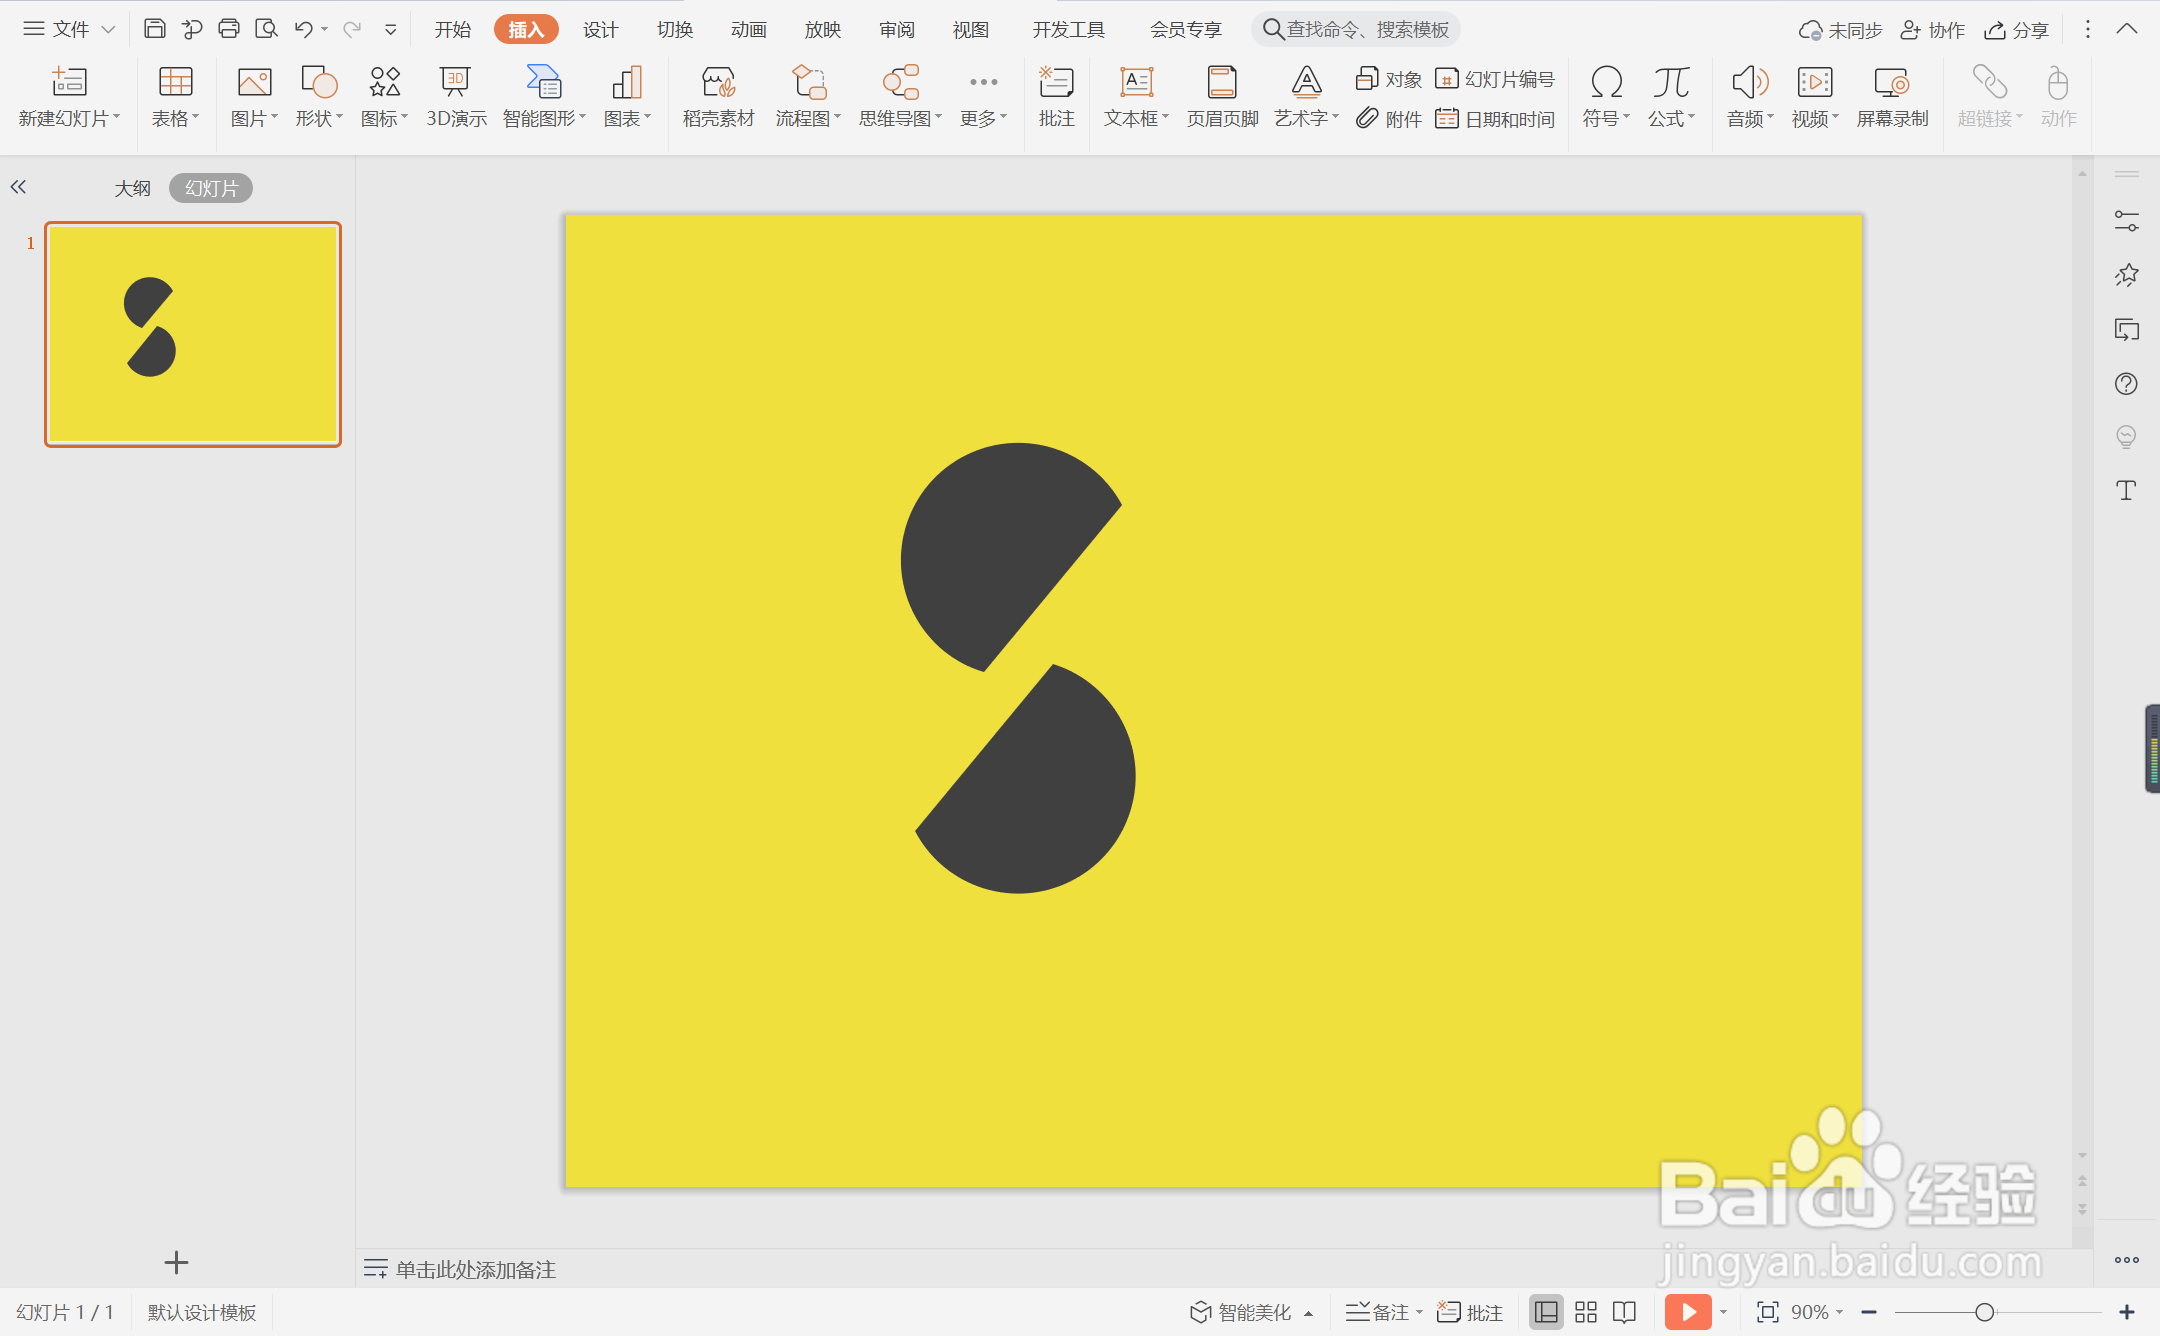Insert a Symbol (符号)
This screenshot has height=1336, width=2160.
coord(1606,97)
